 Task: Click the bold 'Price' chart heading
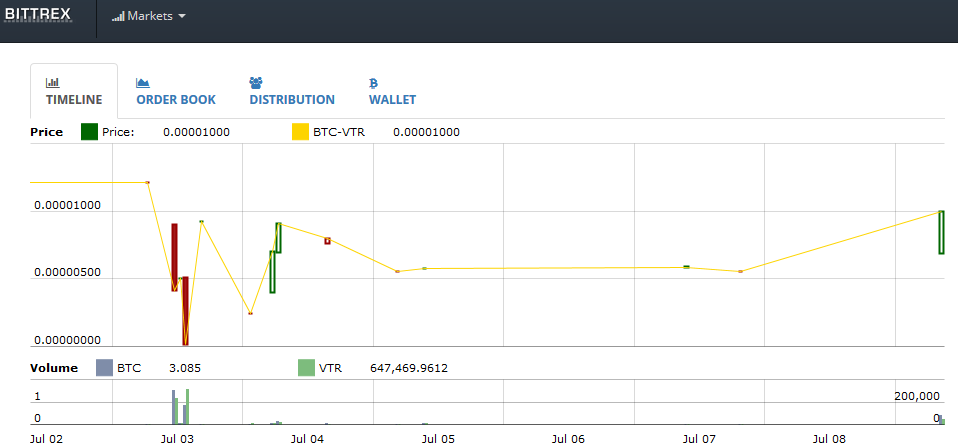pyautogui.click(x=46, y=132)
